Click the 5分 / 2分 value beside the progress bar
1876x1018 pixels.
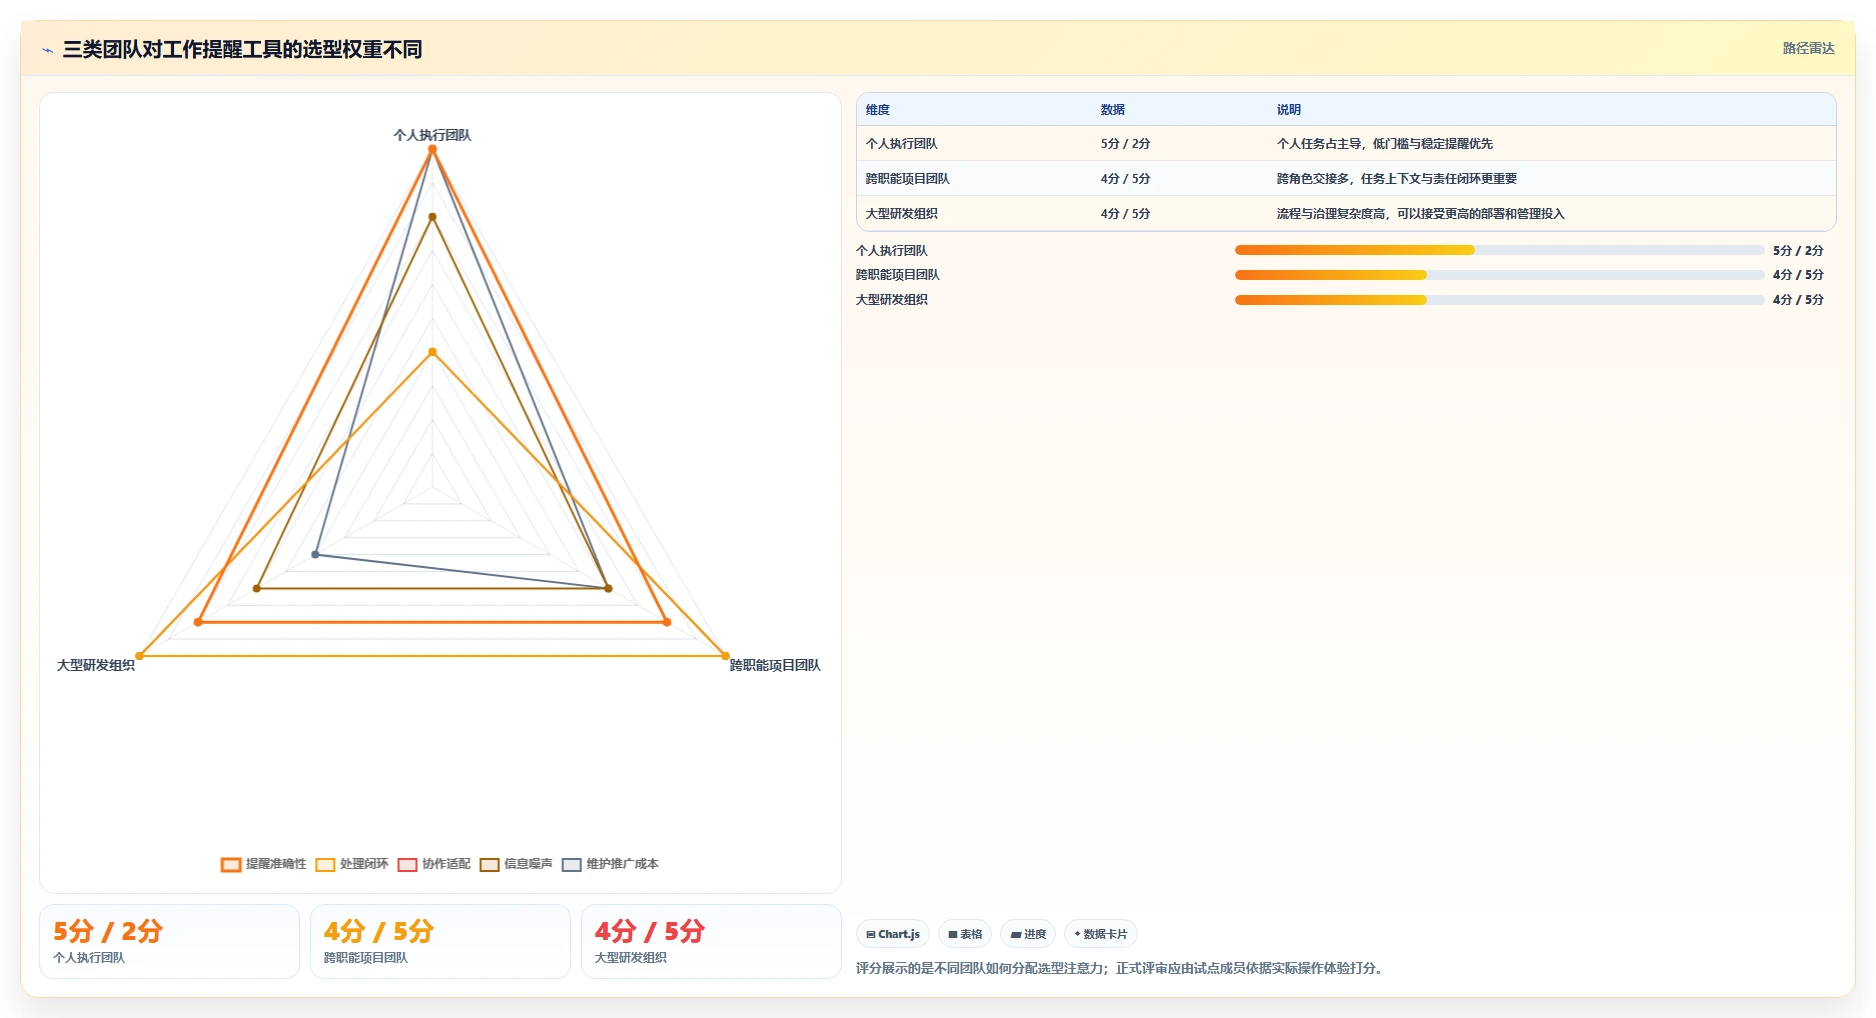(1798, 251)
